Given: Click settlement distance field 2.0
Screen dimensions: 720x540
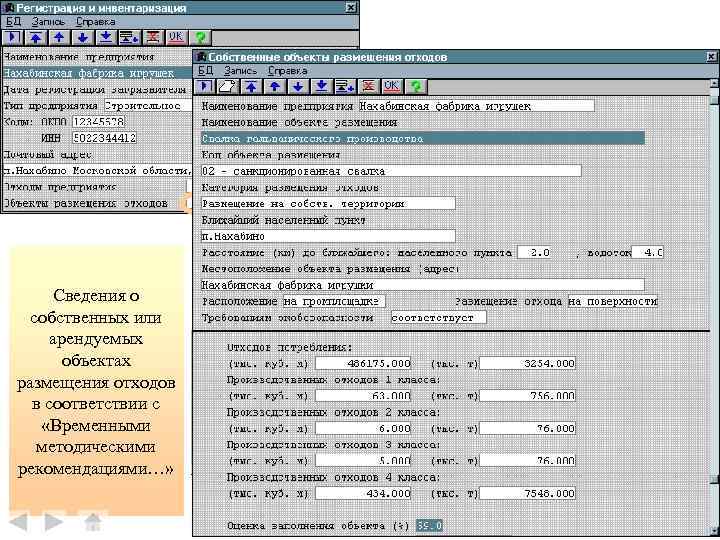Looking at the screenshot, I should 534,253.
